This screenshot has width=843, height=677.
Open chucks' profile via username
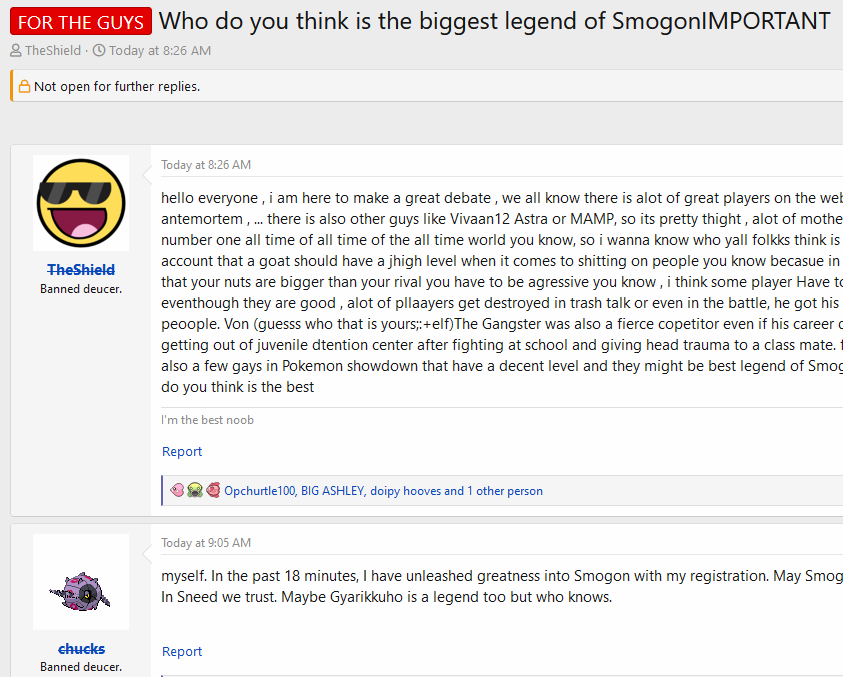(81, 649)
